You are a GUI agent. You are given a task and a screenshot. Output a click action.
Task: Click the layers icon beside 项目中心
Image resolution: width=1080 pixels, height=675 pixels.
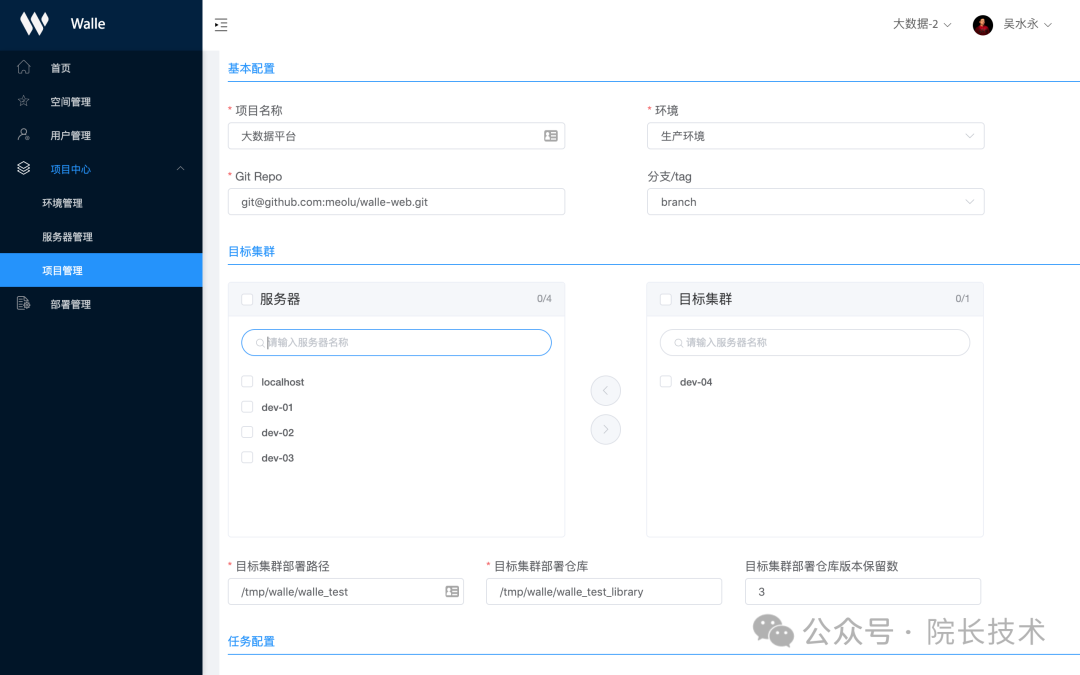(23, 168)
